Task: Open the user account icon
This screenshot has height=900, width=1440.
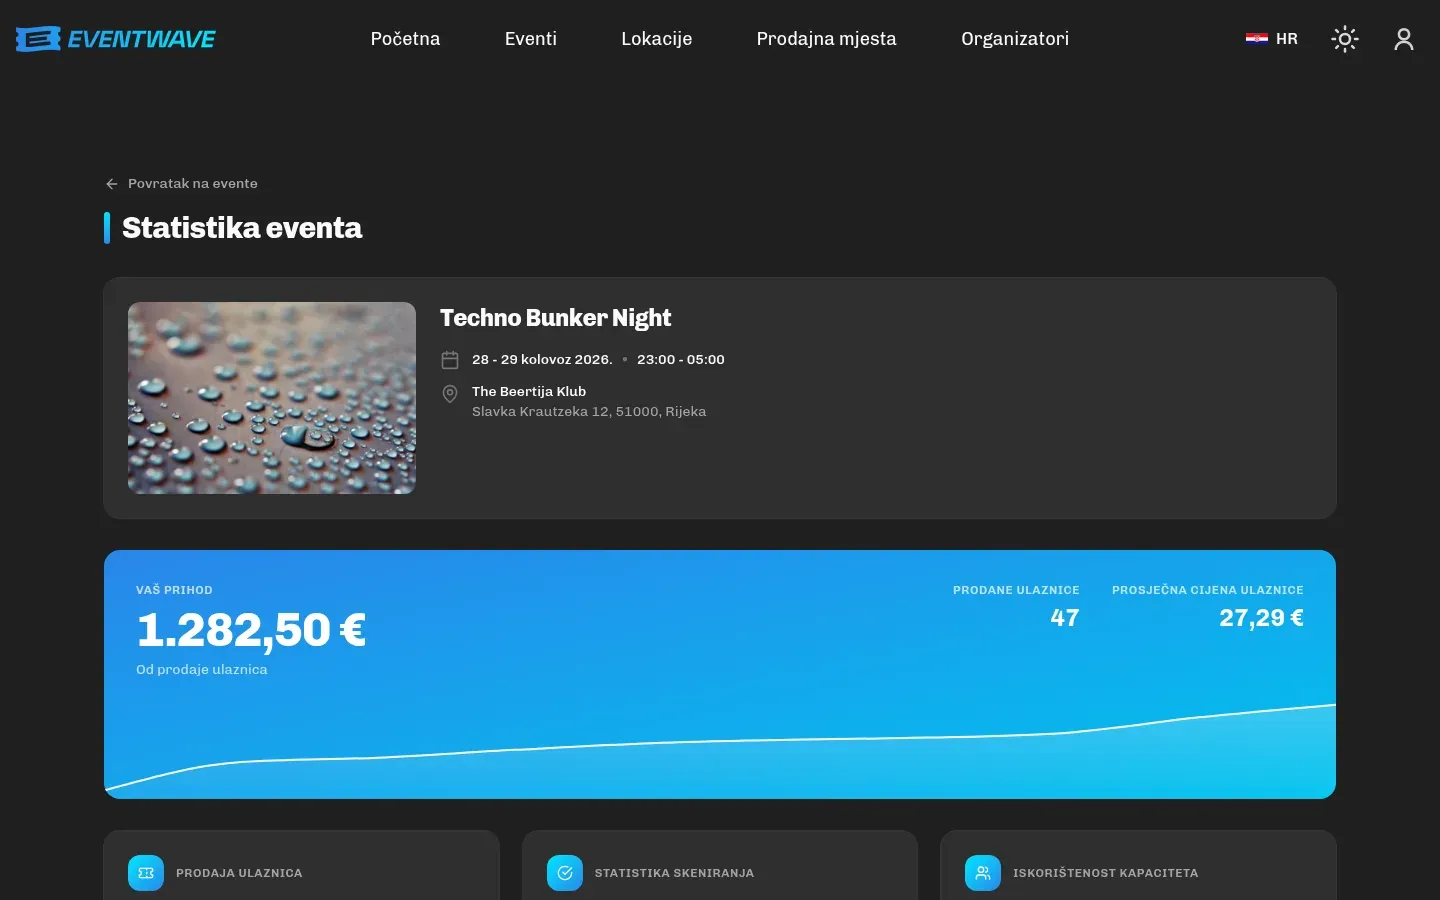Action: (1404, 39)
